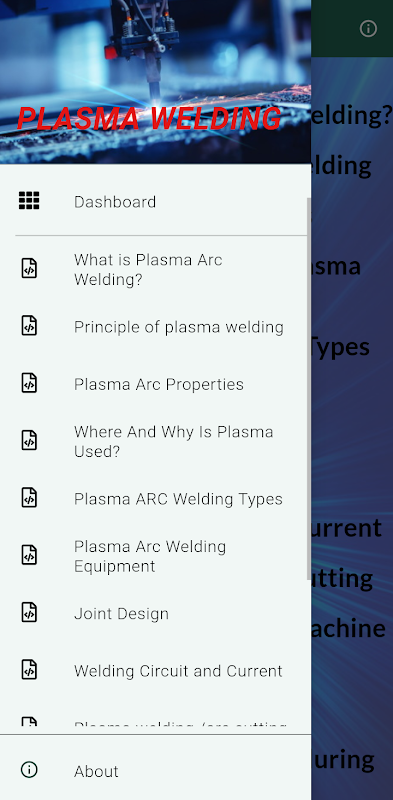Screen dimensions: 393x800
Task: Choose Joint Design from drawer
Action: pos(155,613)
